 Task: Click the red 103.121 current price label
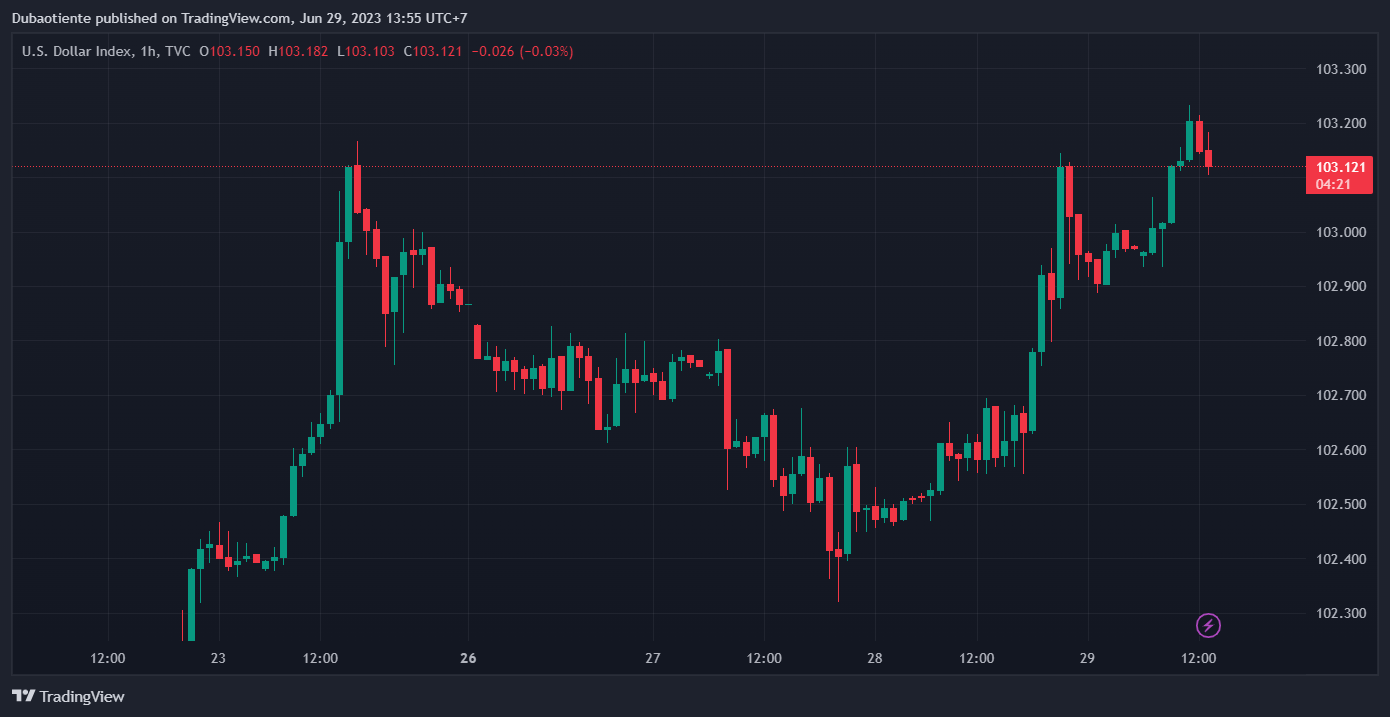point(1340,167)
